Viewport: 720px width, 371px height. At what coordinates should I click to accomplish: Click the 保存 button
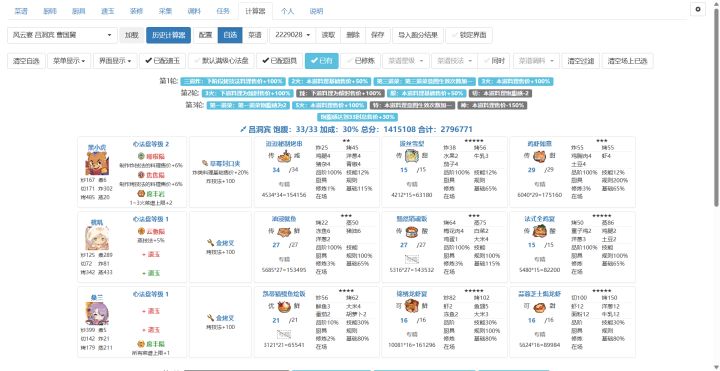coord(377,35)
